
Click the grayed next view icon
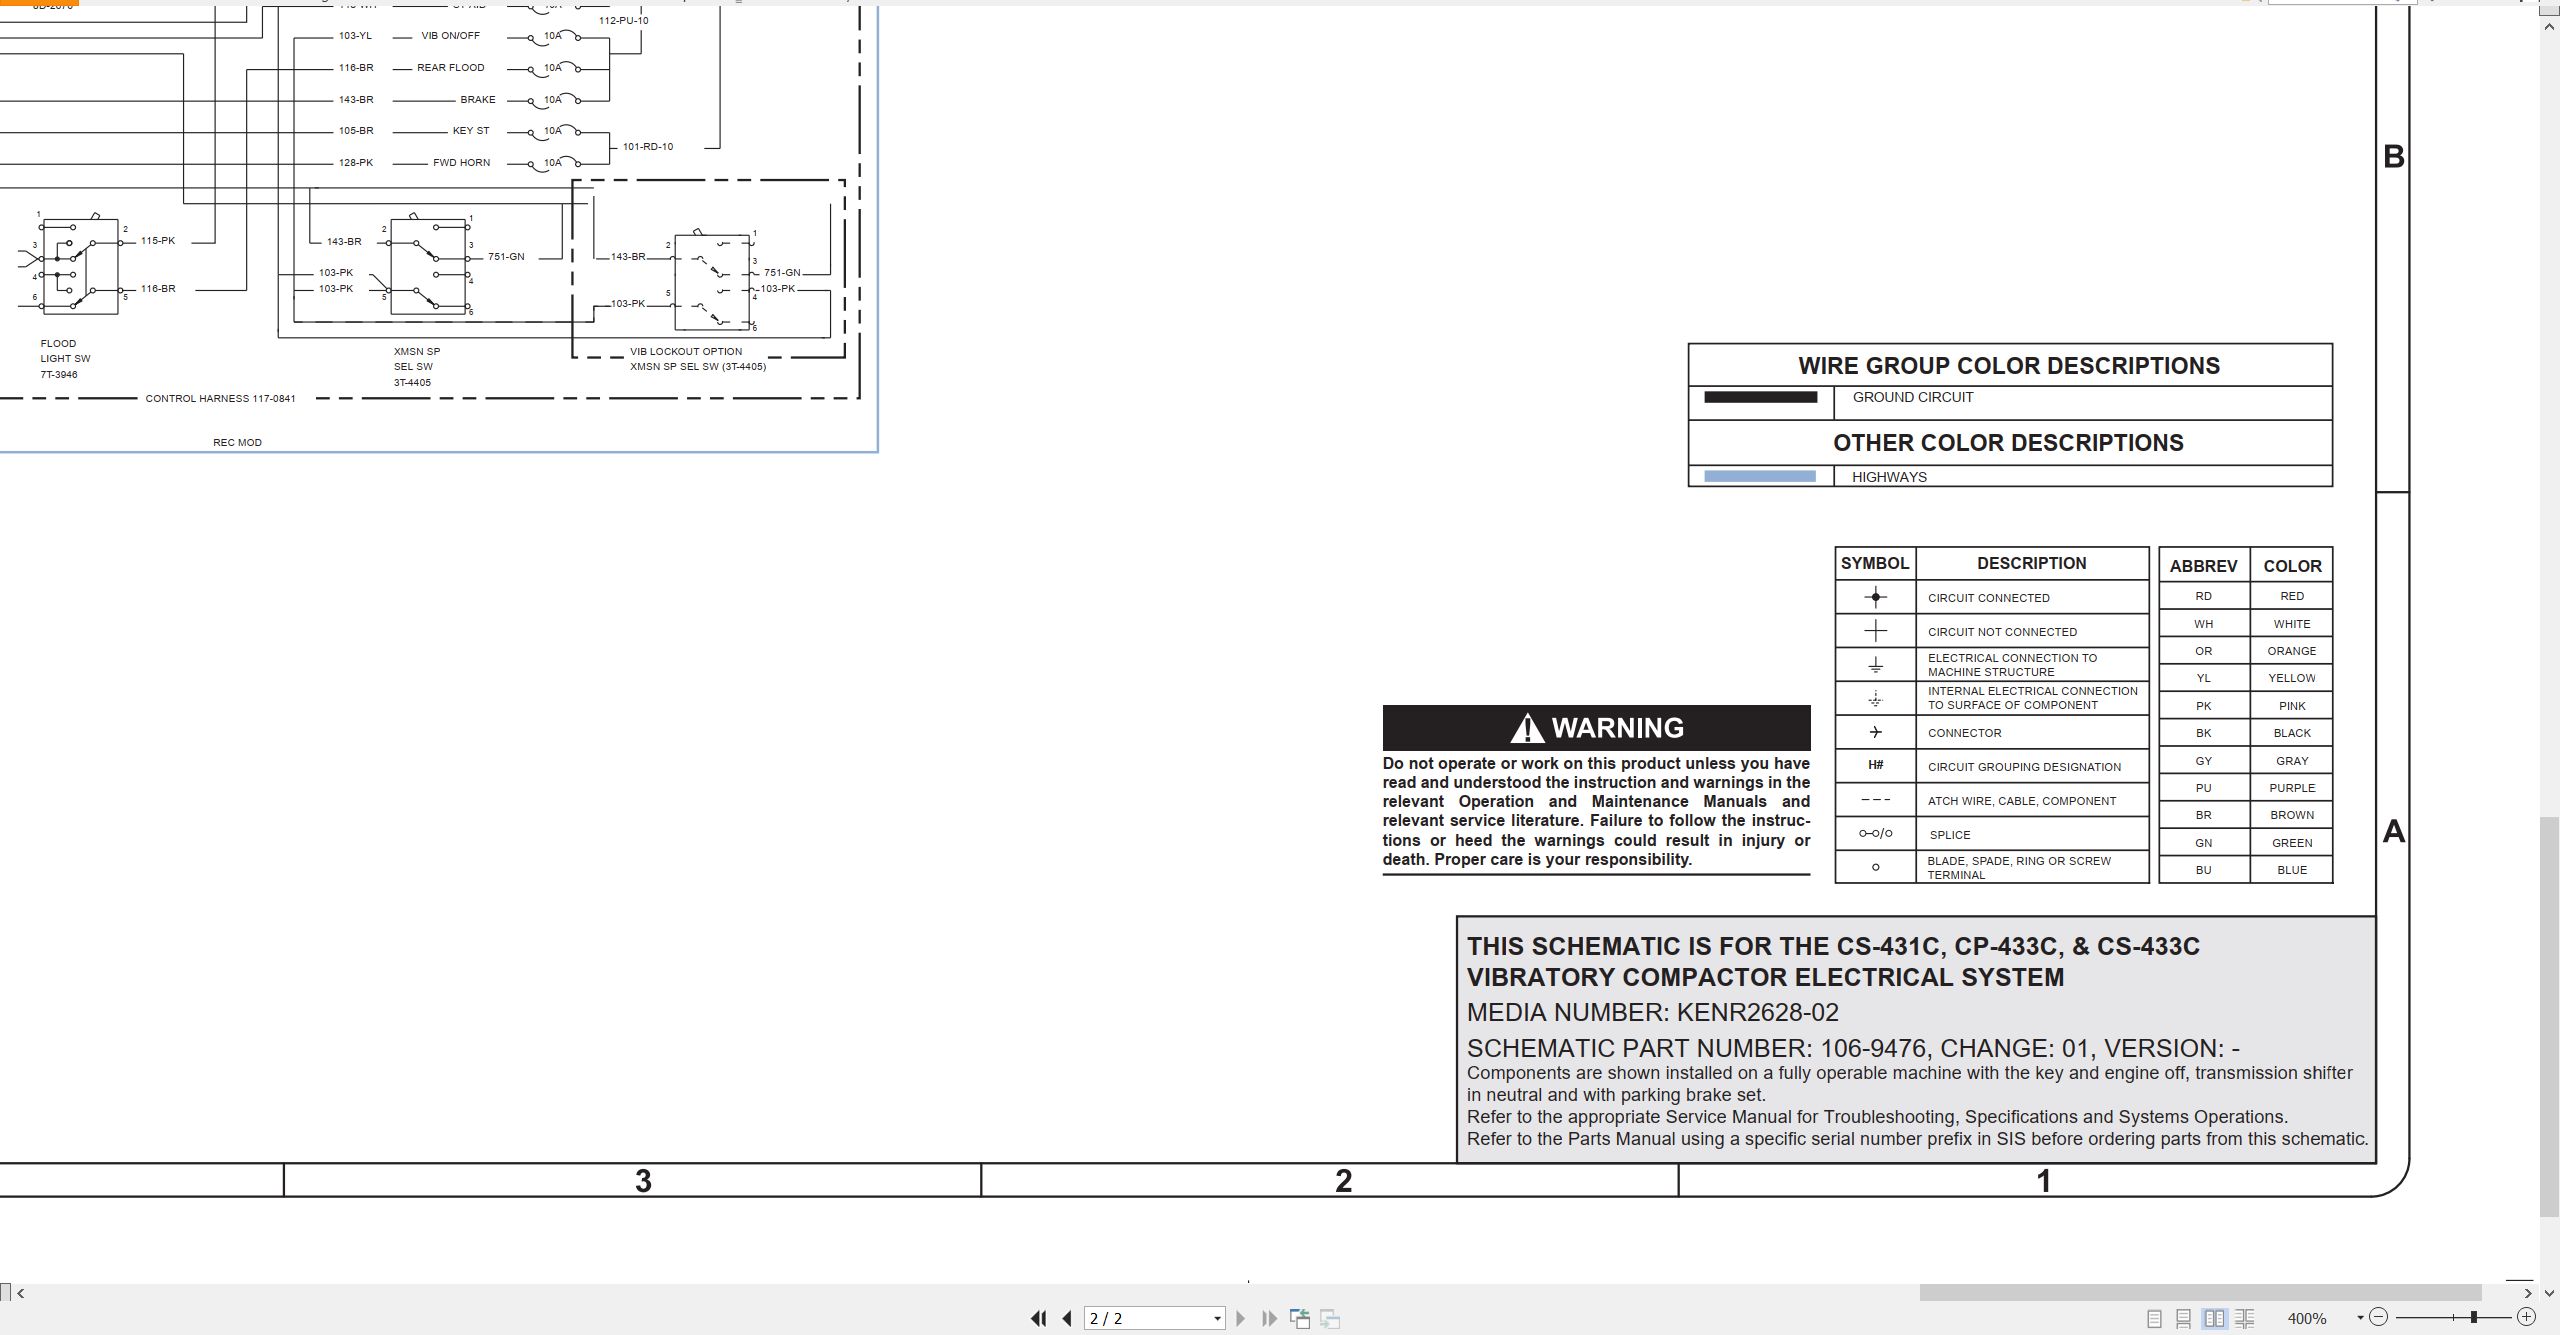[1330, 1318]
